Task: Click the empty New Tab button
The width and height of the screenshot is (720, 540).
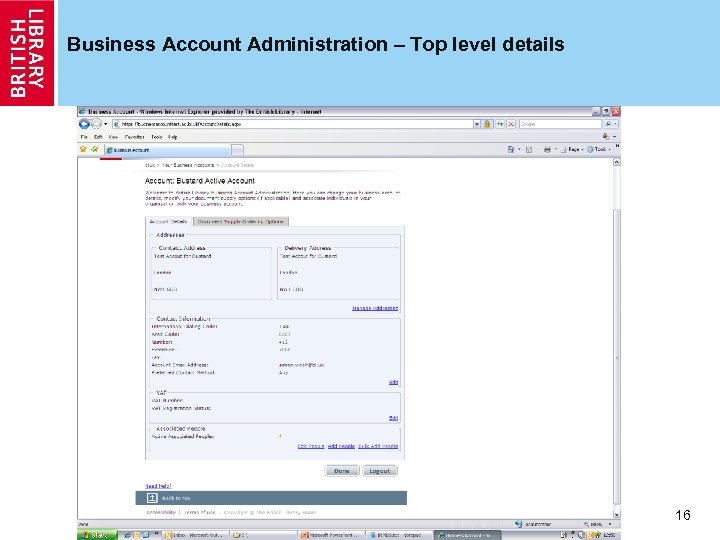Action: [237, 150]
